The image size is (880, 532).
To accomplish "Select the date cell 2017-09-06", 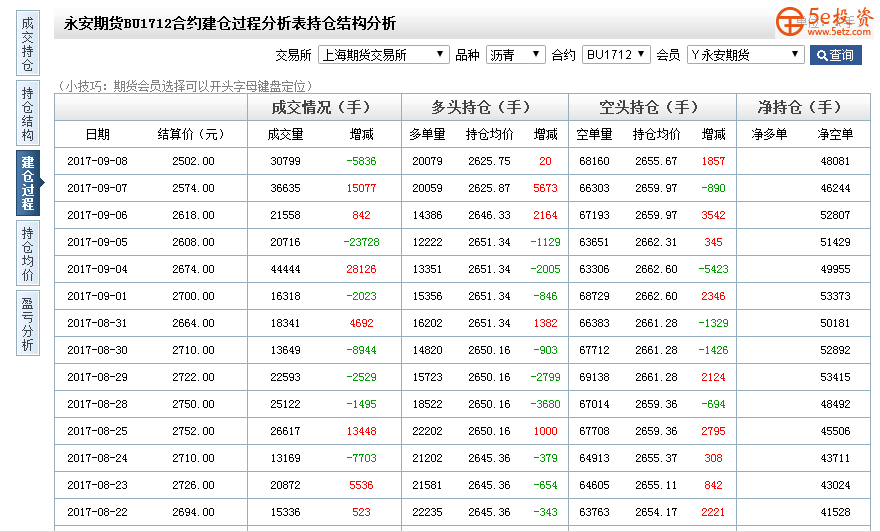I will pos(98,215).
